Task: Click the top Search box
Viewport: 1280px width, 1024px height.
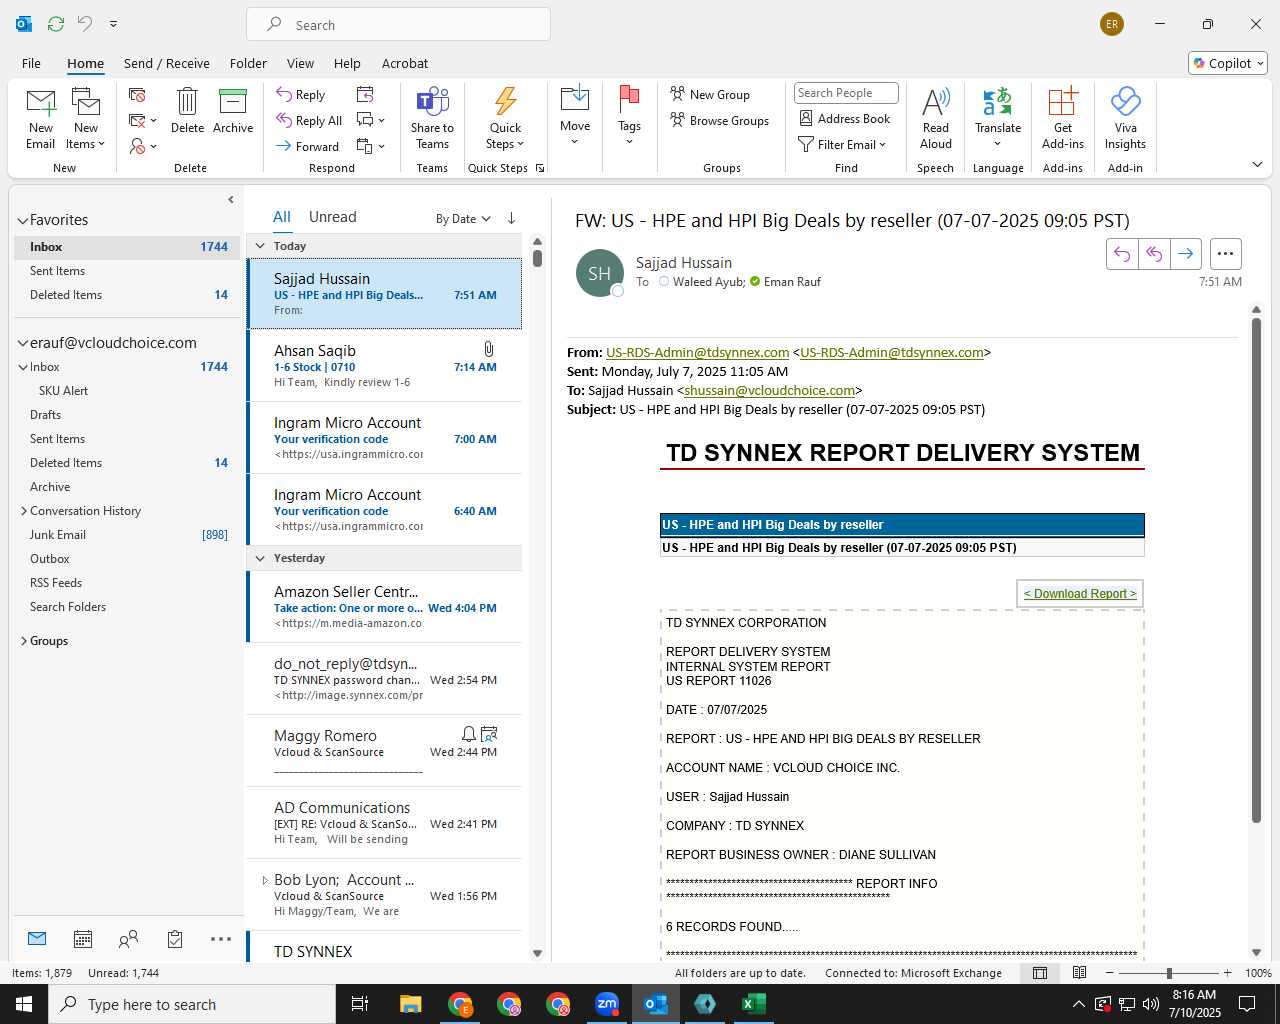Action: coord(398,25)
